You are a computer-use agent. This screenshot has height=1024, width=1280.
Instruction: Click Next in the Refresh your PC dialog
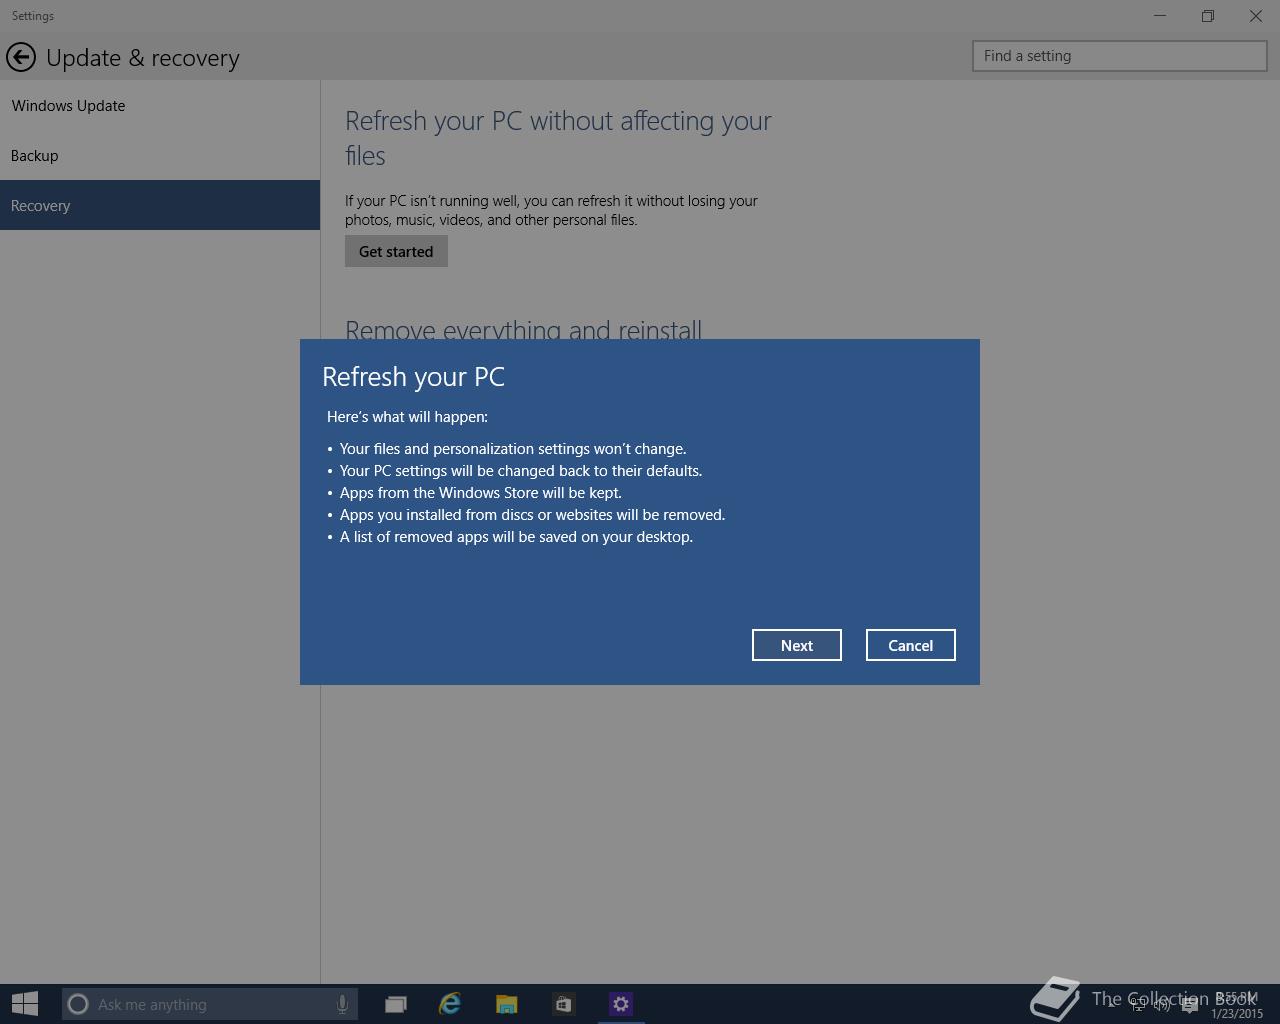[x=796, y=645]
